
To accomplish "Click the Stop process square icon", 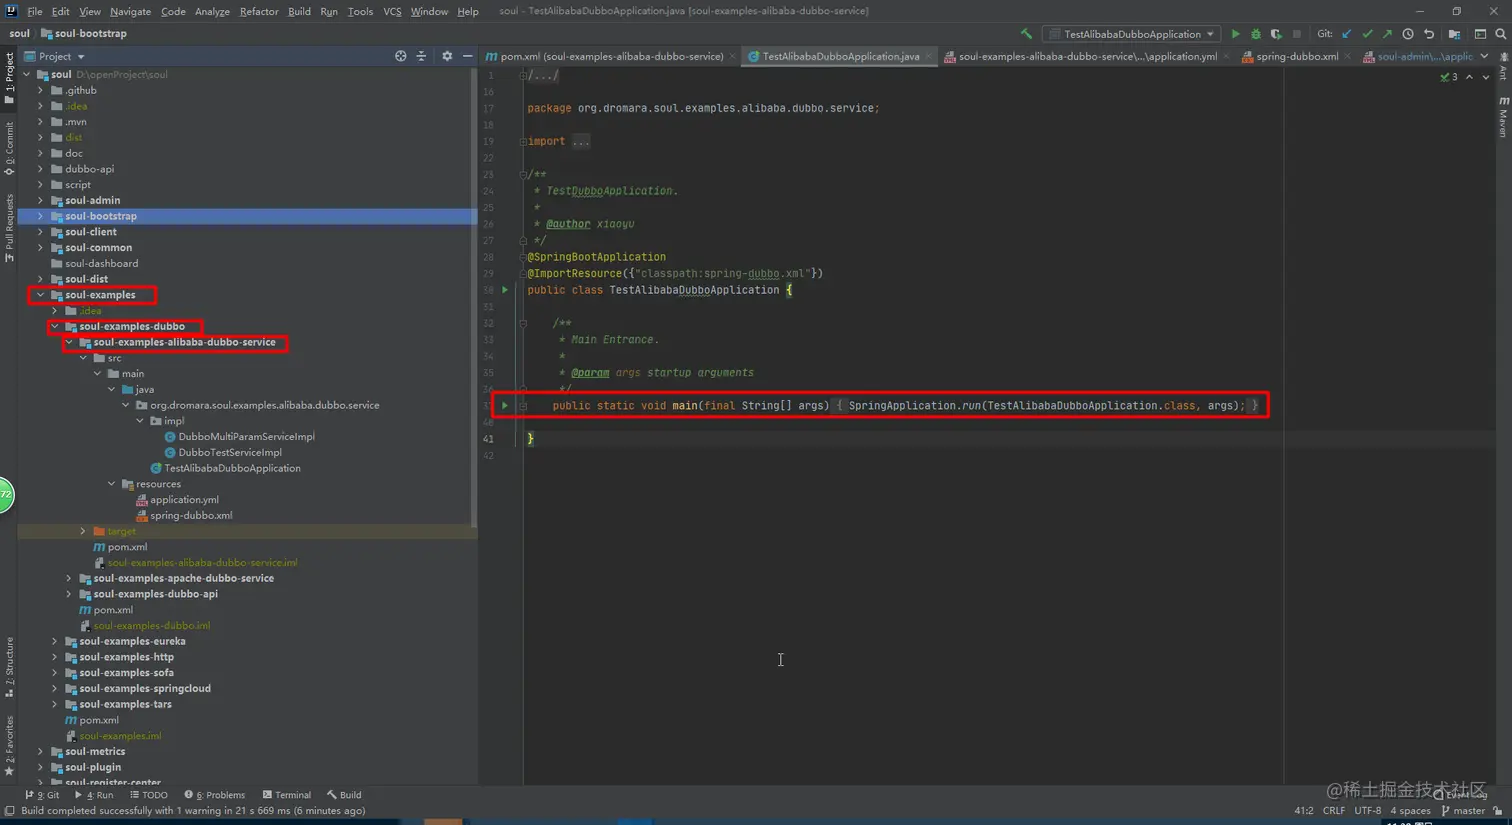I will pyautogui.click(x=1297, y=34).
